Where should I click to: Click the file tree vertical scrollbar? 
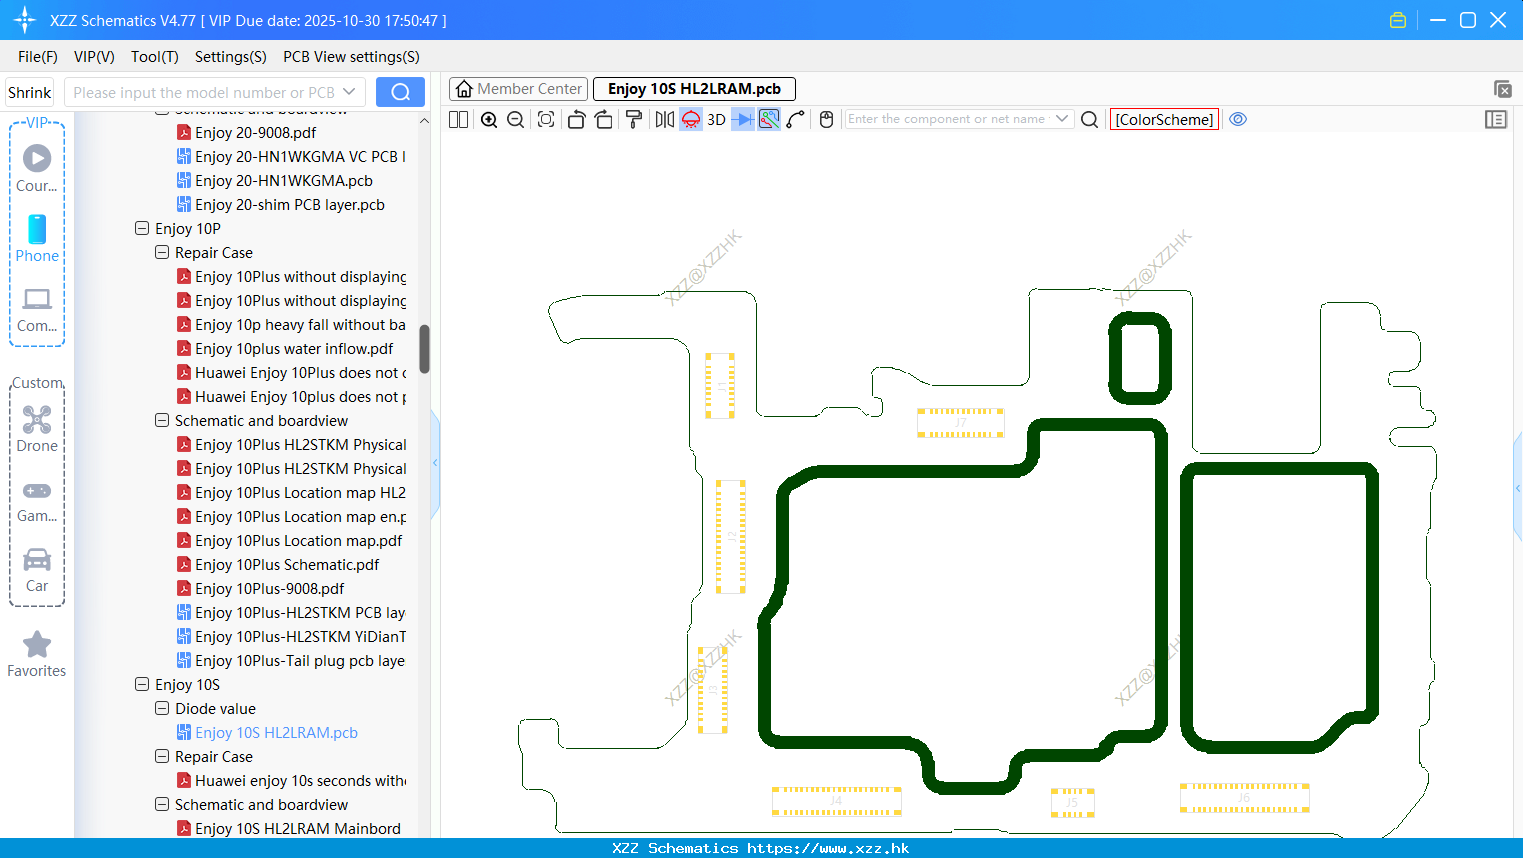click(424, 349)
